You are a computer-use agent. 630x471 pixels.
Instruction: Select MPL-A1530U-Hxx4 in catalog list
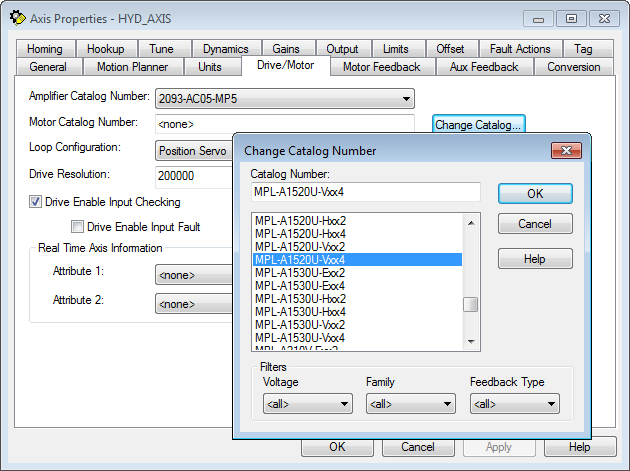(x=300, y=311)
